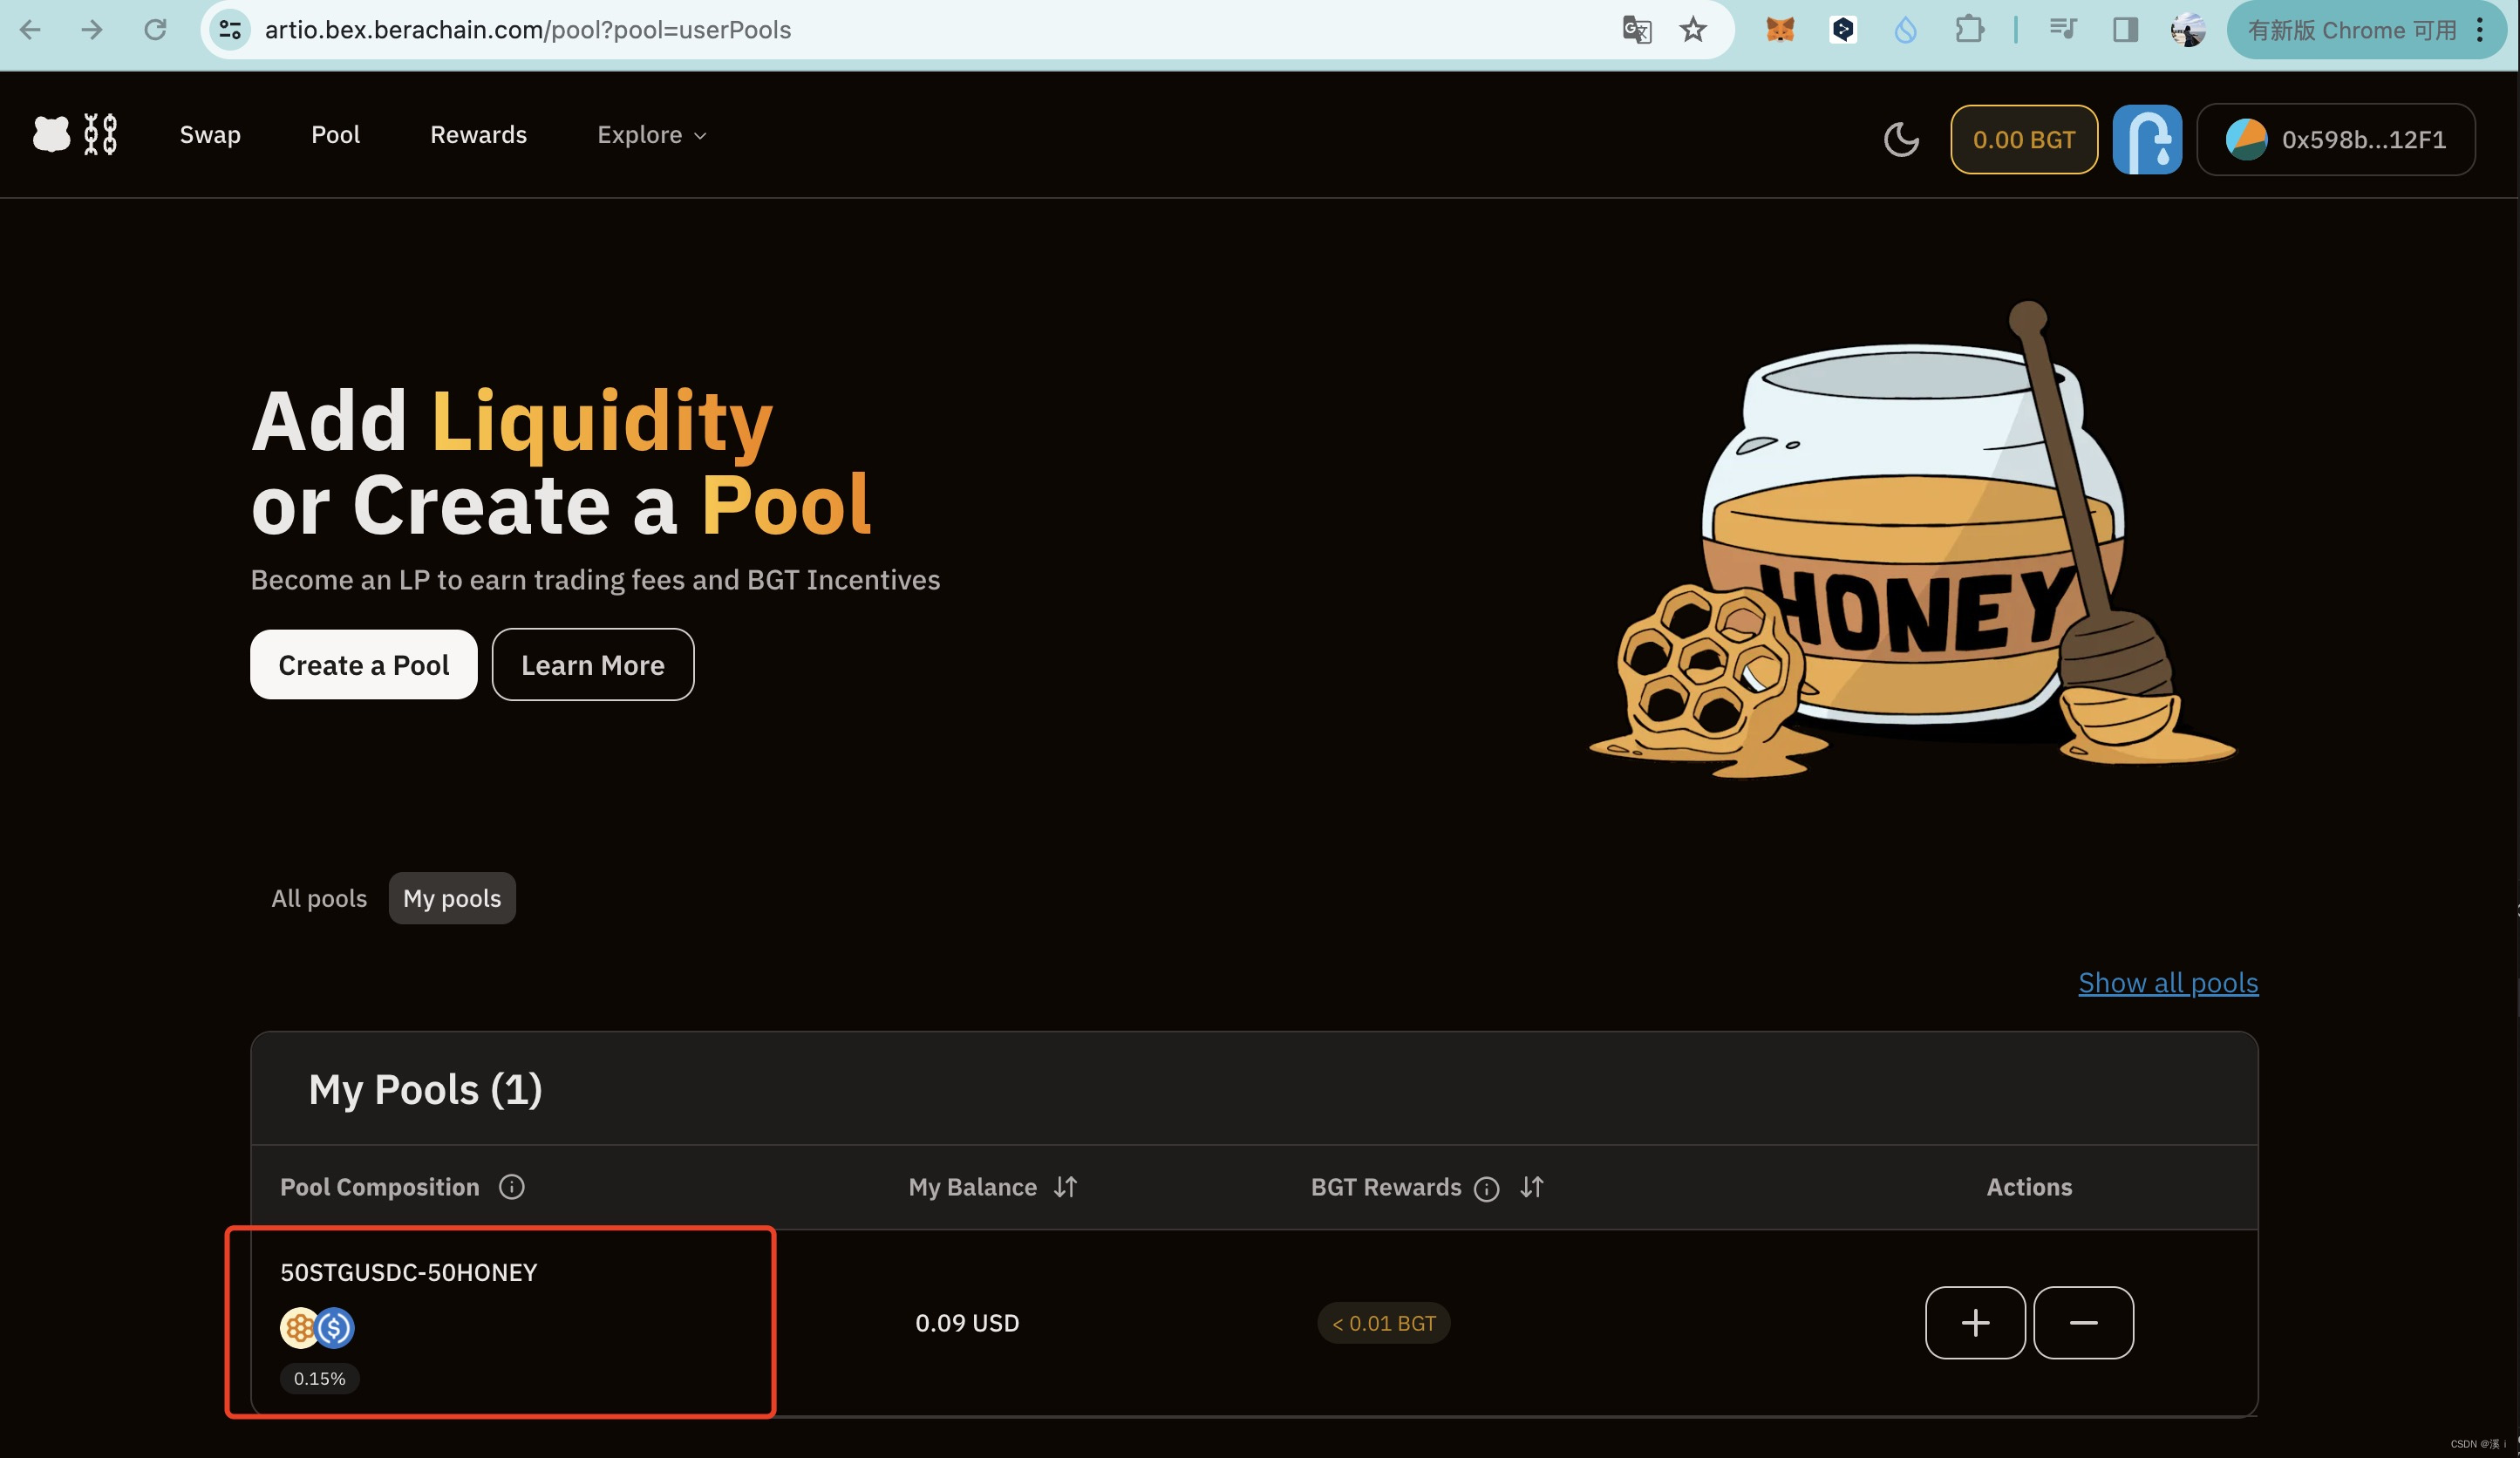Image resolution: width=2520 pixels, height=1458 pixels.
Task: Click Pool Composition info icon
Action: (x=512, y=1187)
